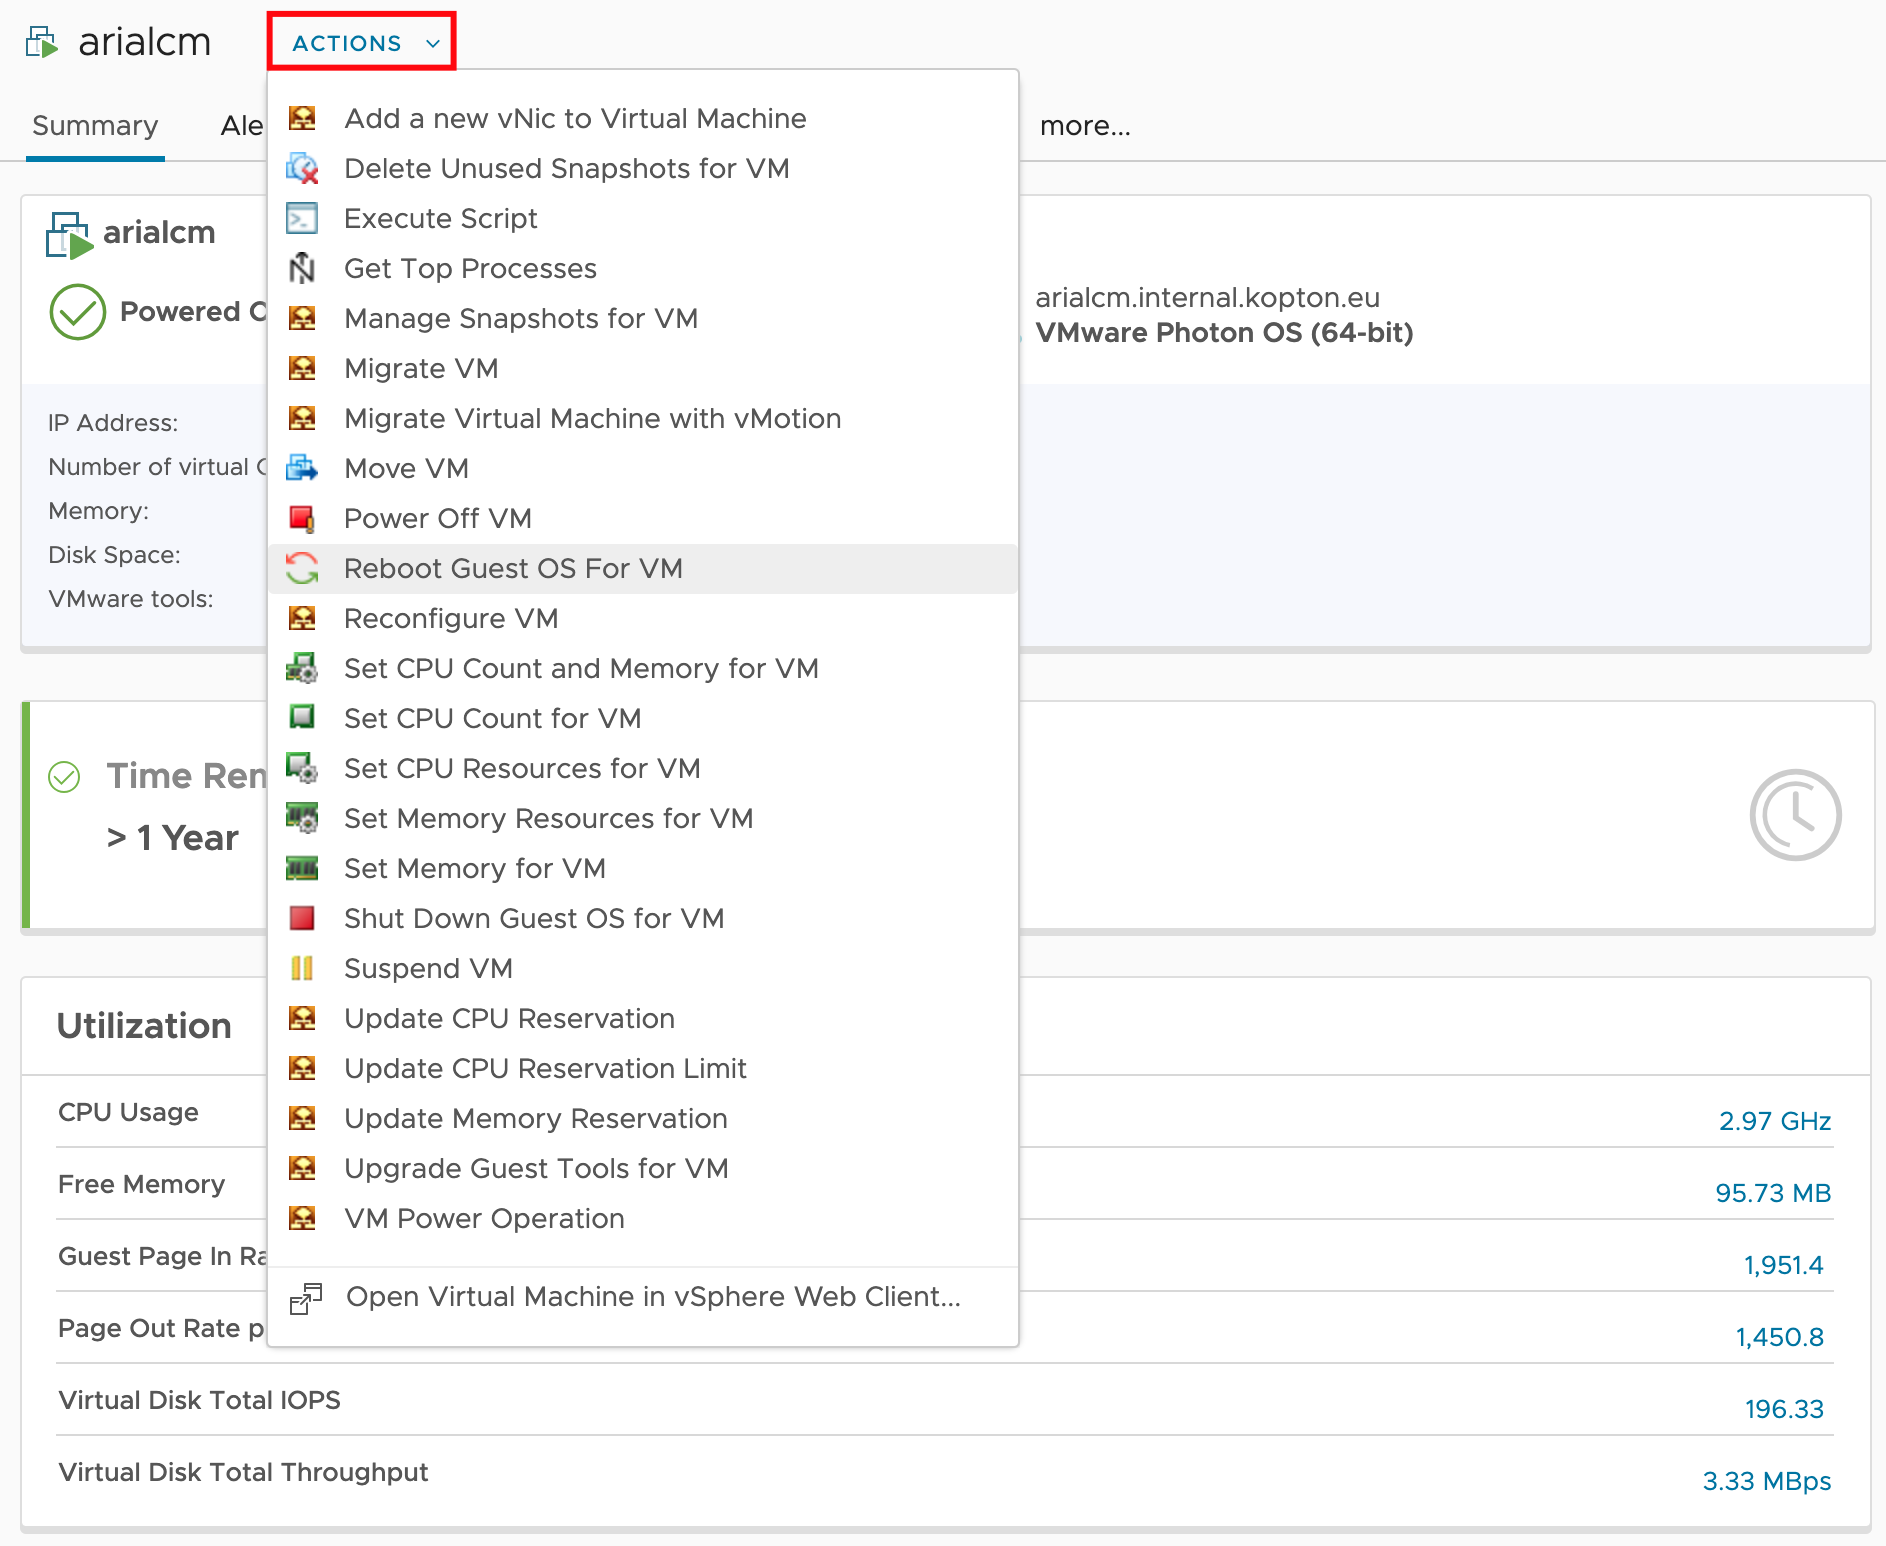Viewport: 1886px width, 1546px height.
Task: Click the Disk Space label
Action: pyautogui.click(x=115, y=555)
